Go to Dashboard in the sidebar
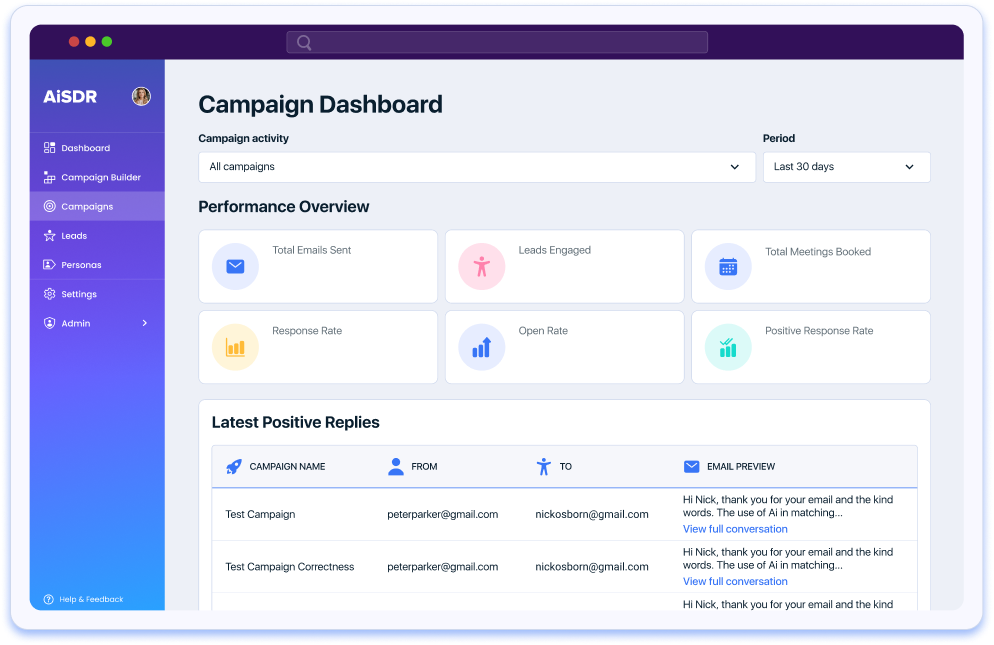The height and width of the screenshot is (645, 994). [85, 148]
